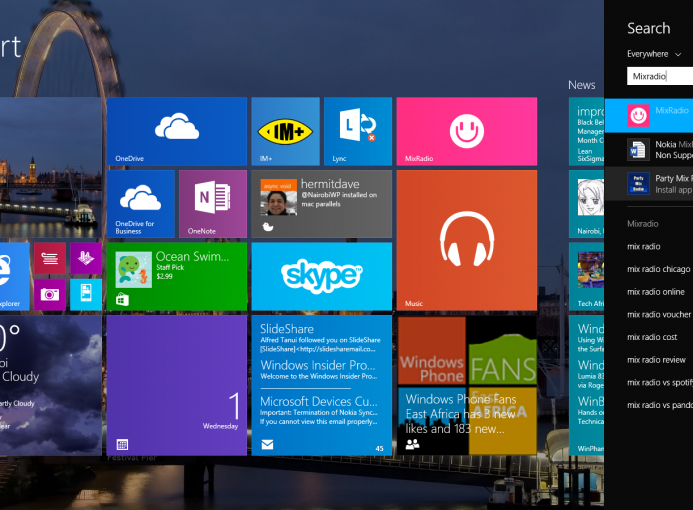
Task: Open the News tile with anime avatar
Action: (586, 204)
